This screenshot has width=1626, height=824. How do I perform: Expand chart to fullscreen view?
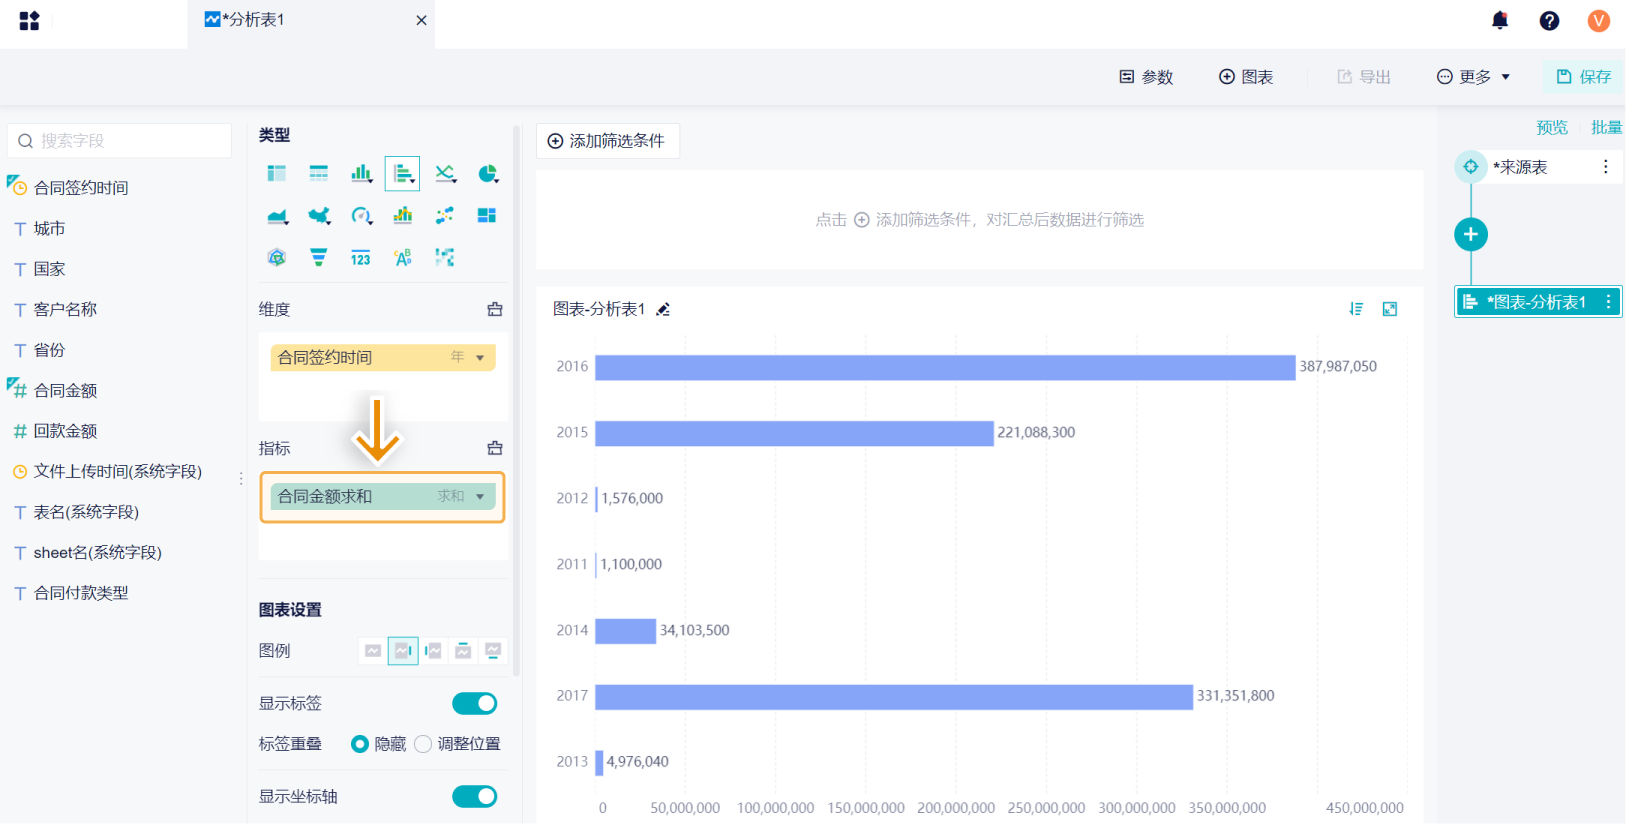[x=1390, y=309]
